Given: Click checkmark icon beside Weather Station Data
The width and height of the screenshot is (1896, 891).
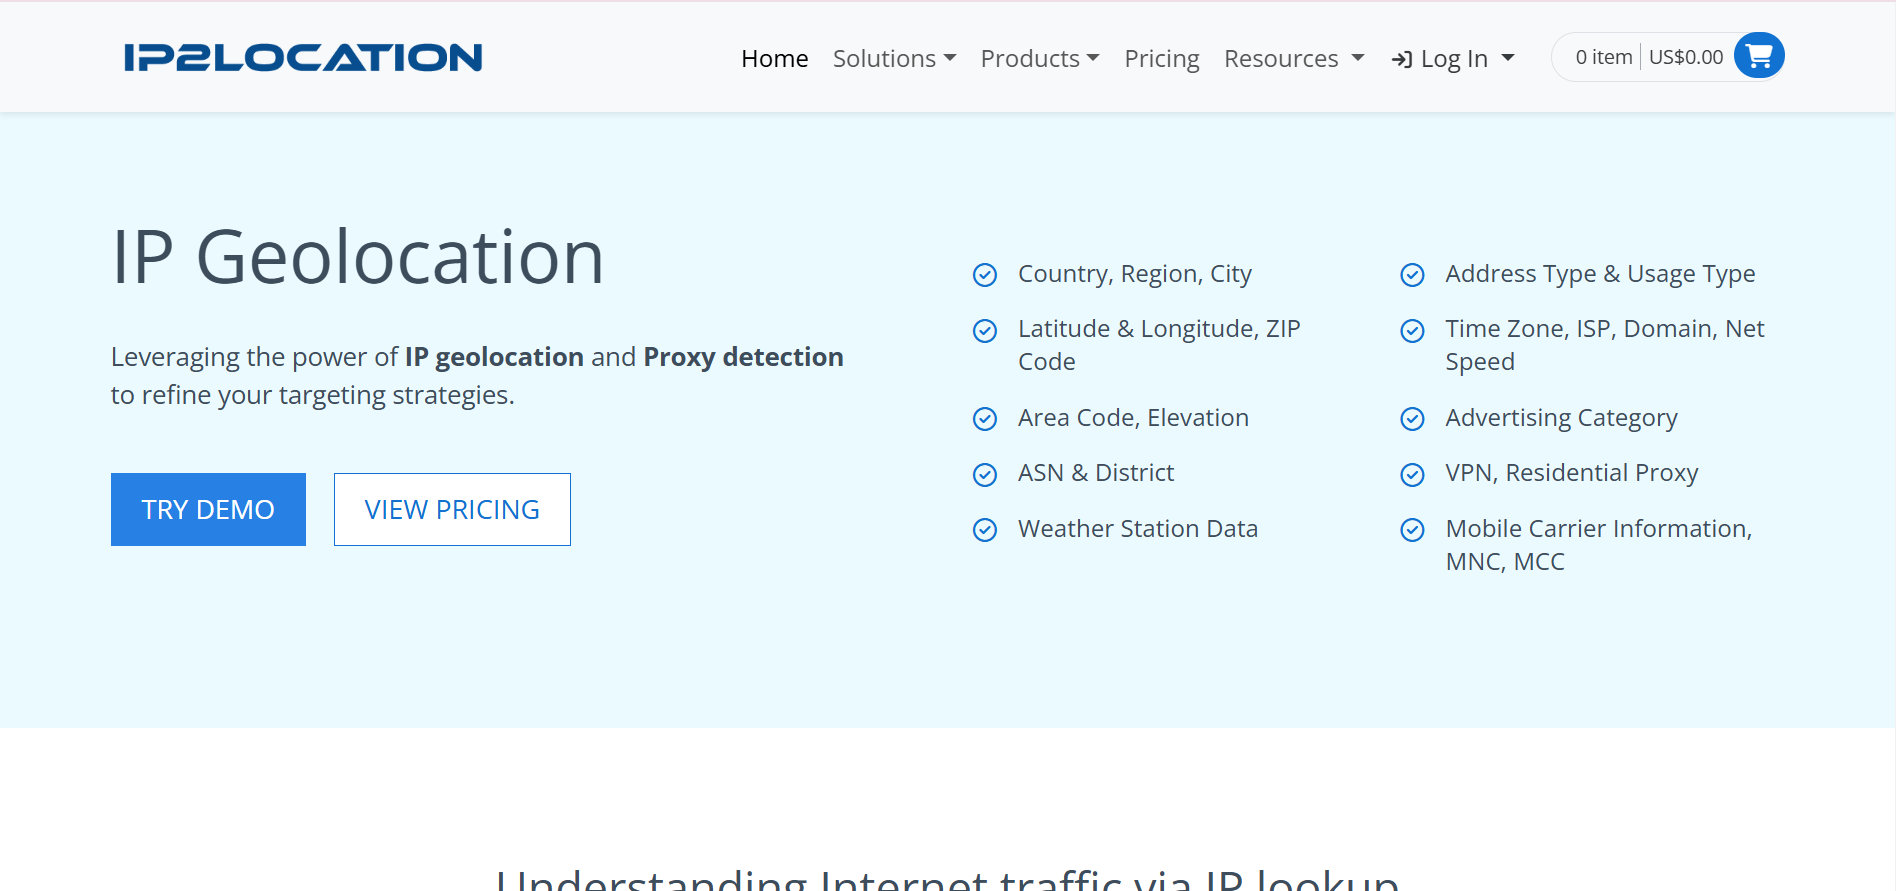Looking at the screenshot, I should point(985,530).
